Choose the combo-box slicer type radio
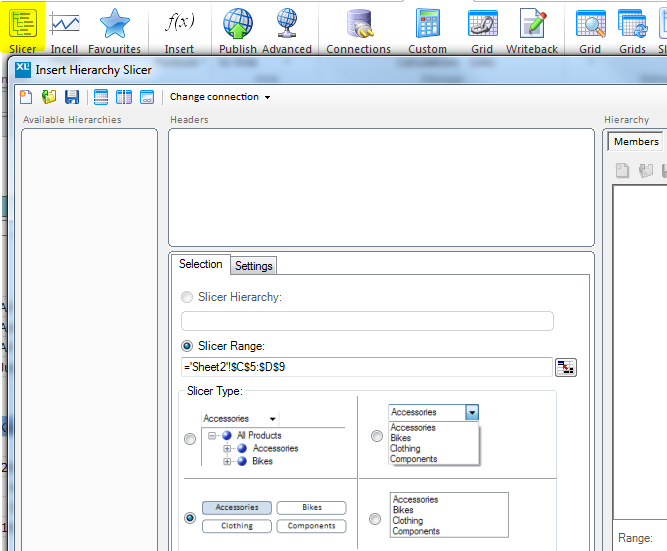The height and width of the screenshot is (551, 667). pos(376,435)
